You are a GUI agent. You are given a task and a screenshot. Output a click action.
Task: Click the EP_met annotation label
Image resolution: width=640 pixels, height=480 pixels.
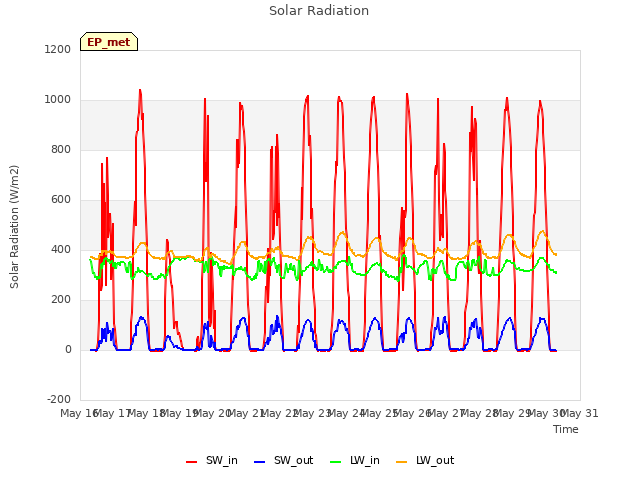pyautogui.click(x=109, y=42)
